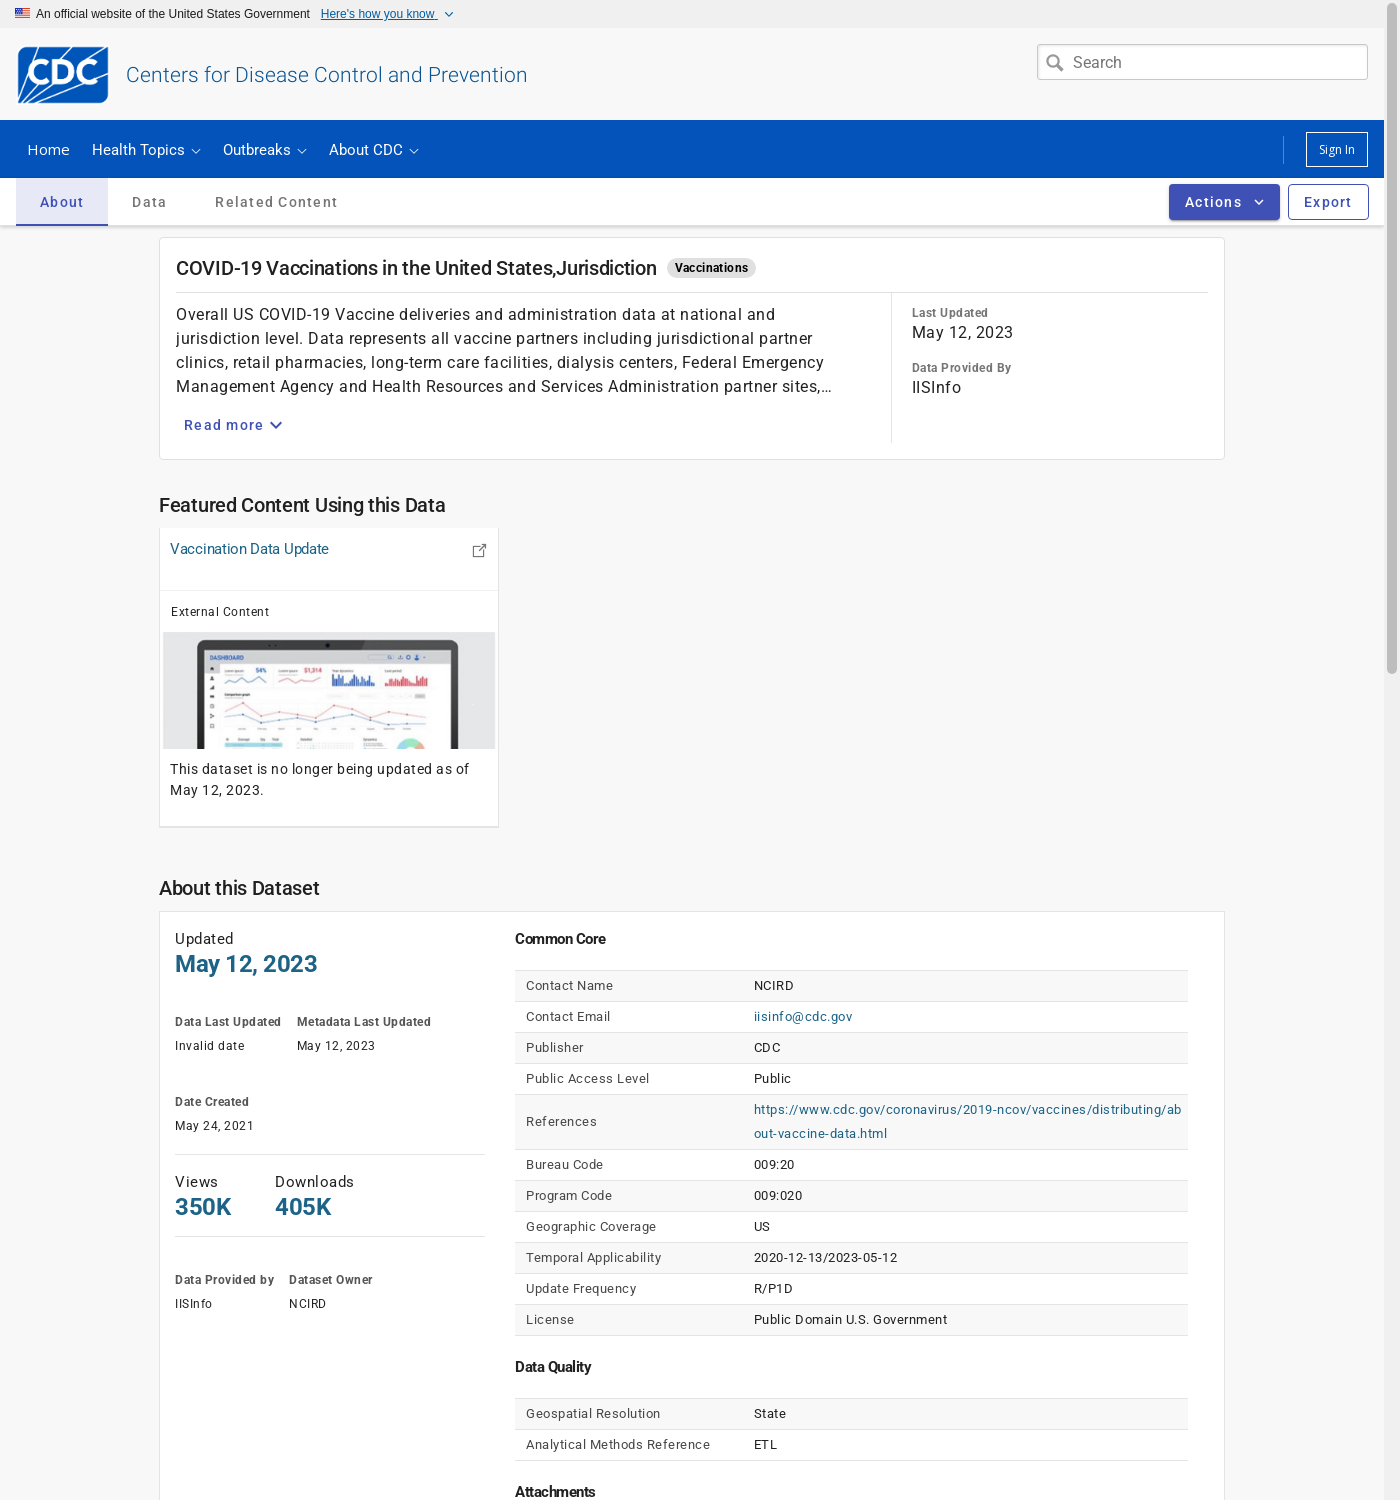
Task: Click the Export button
Action: click(1327, 202)
